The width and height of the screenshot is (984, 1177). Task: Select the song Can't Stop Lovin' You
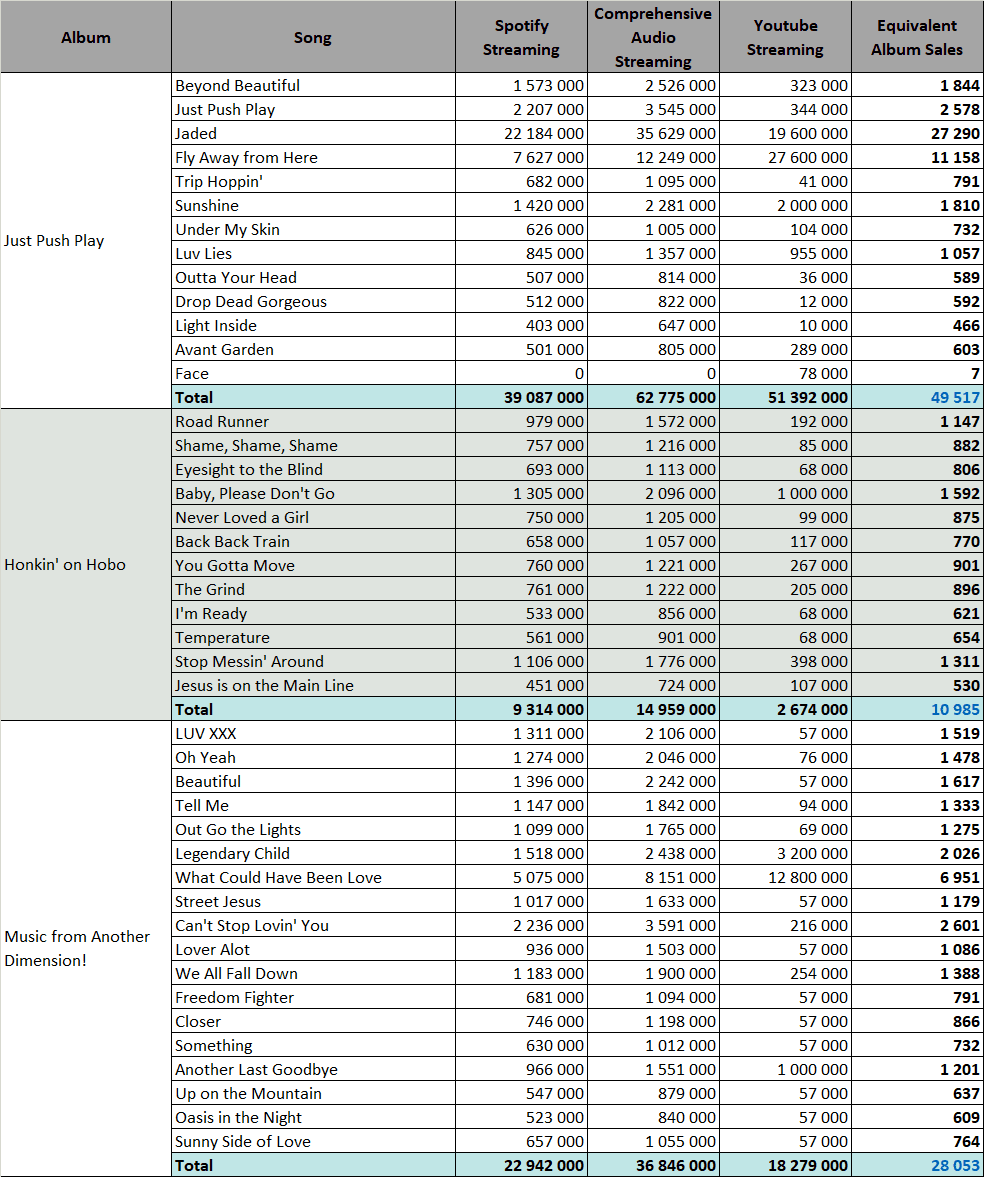[313, 926]
